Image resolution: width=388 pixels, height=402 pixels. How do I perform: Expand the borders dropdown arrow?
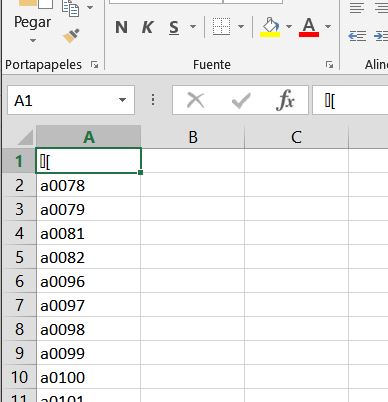241,27
